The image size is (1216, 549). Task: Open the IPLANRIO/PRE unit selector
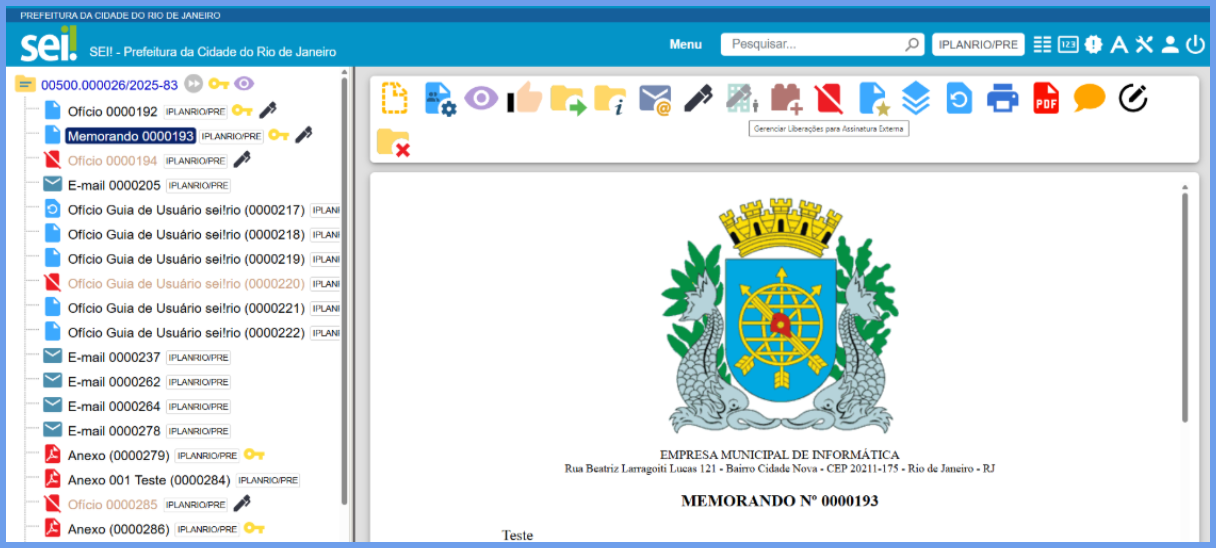pyautogui.click(x=978, y=44)
